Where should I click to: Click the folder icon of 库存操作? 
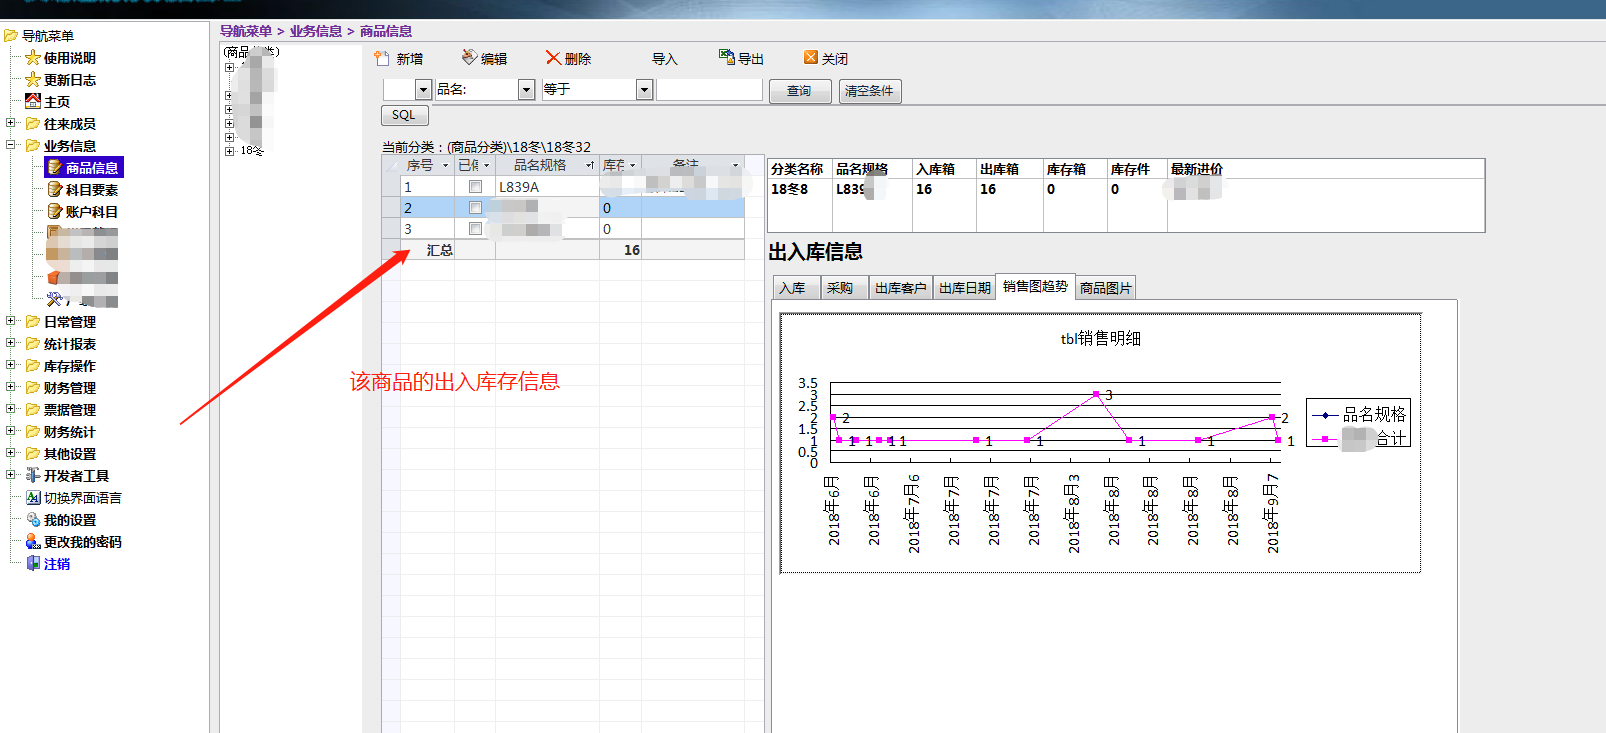pyautogui.click(x=33, y=366)
